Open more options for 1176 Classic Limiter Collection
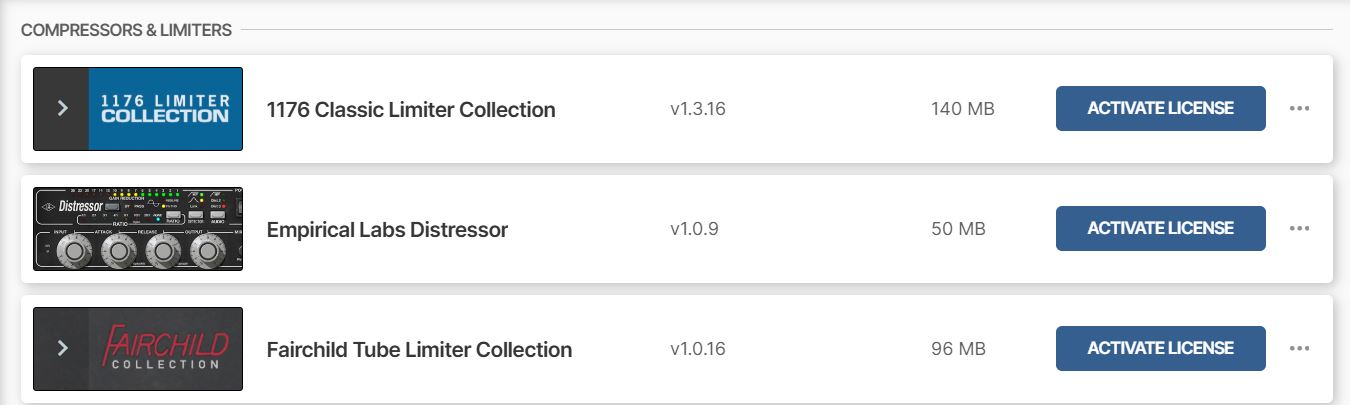The image size is (1350, 405). pyautogui.click(x=1299, y=108)
